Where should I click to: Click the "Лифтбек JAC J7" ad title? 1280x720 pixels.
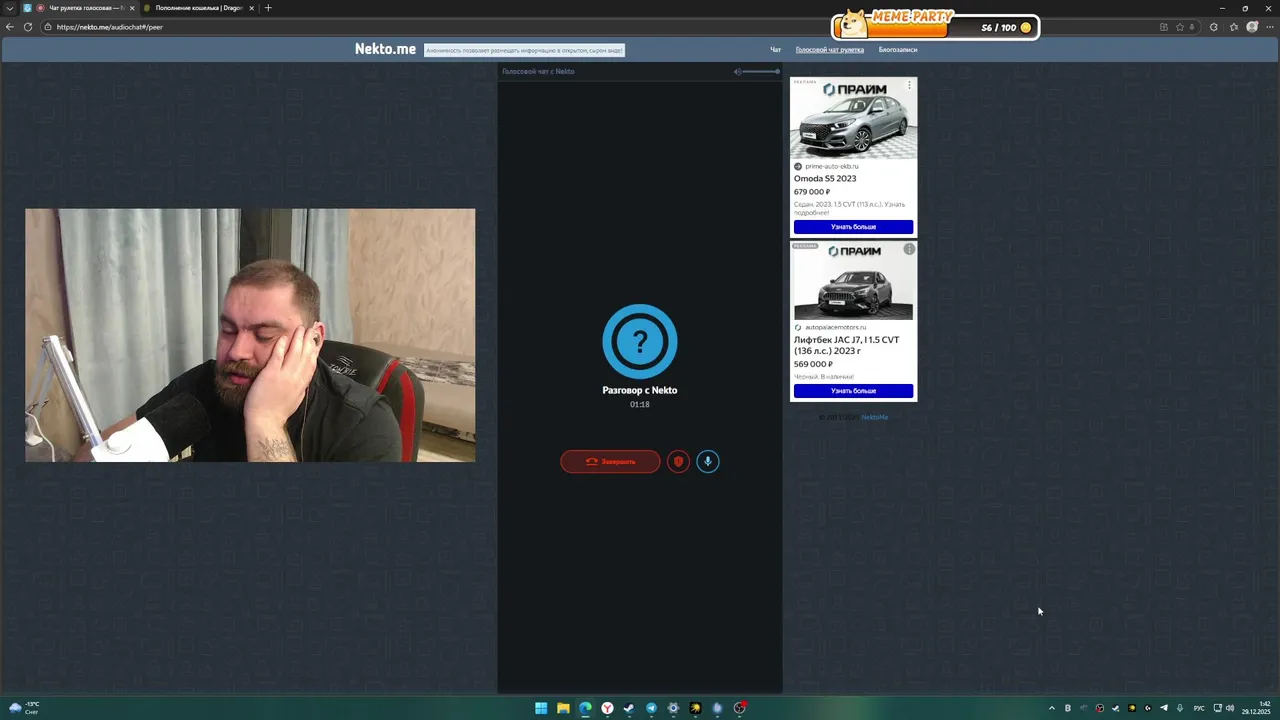coord(846,345)
